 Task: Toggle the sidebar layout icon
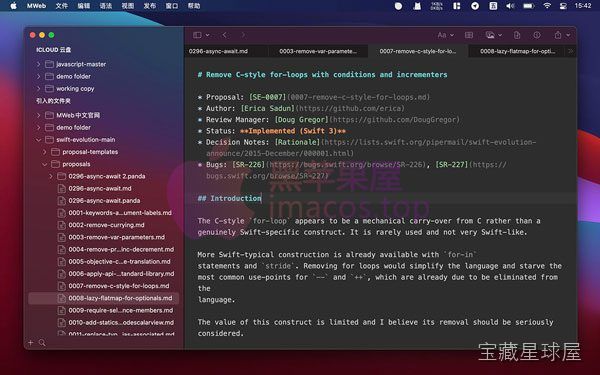coord(197,35)
